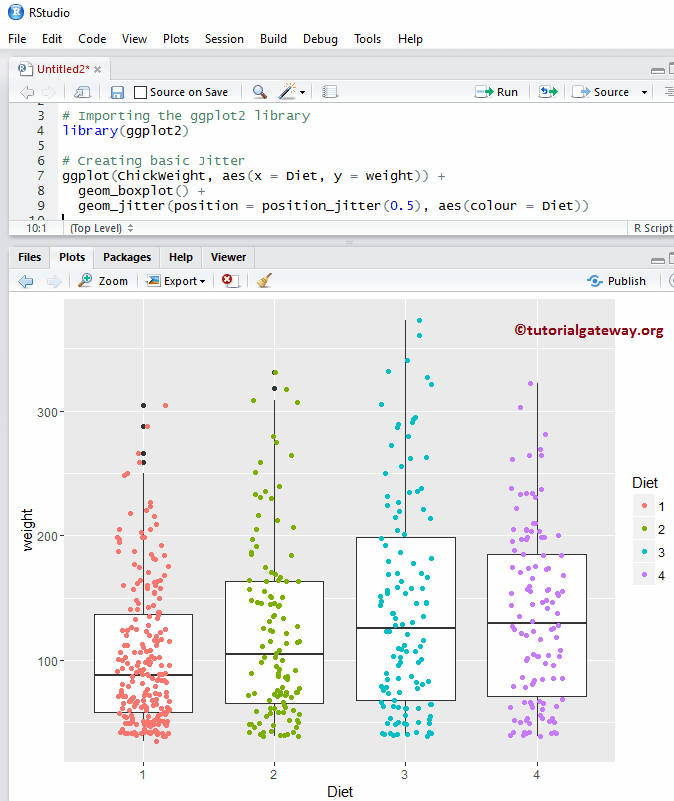Click the compile report notebook icon
Viewport: 674px width, 801px height.
[x=330, y=92]
